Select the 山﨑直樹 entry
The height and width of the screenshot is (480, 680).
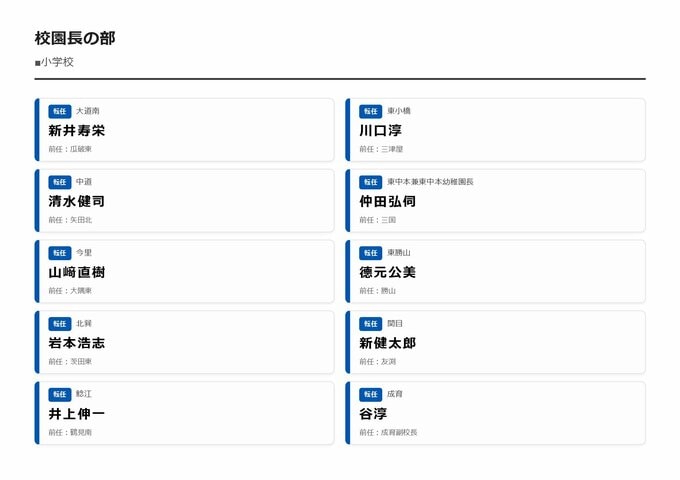click(77, 272)
